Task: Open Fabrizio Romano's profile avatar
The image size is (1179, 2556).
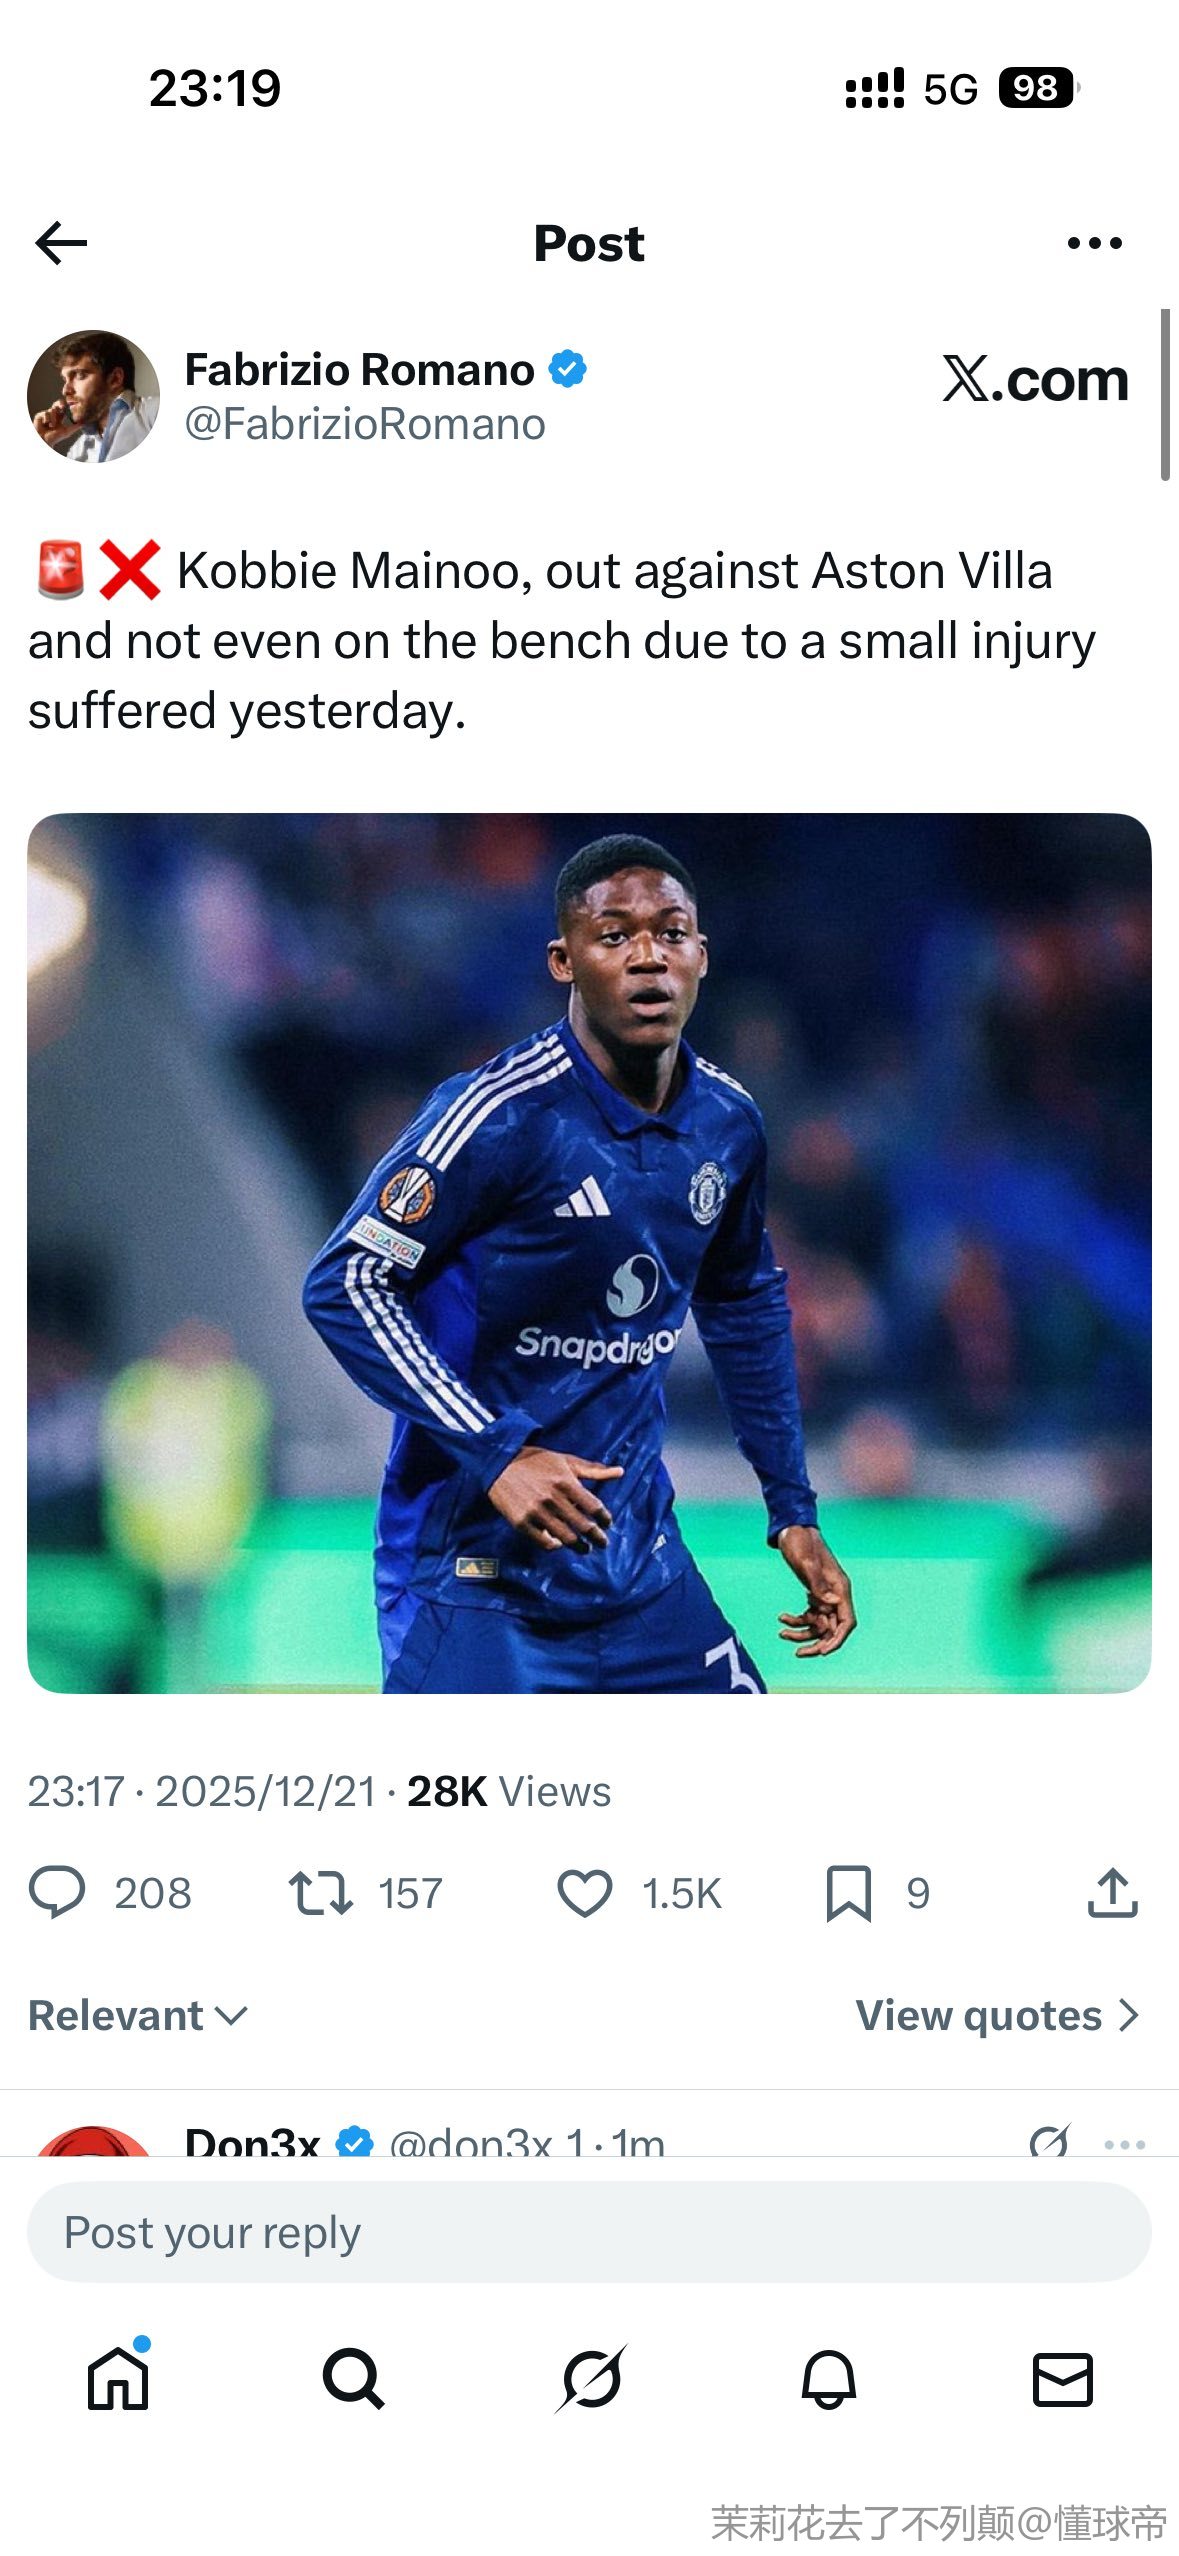Action: click(93, 396)
